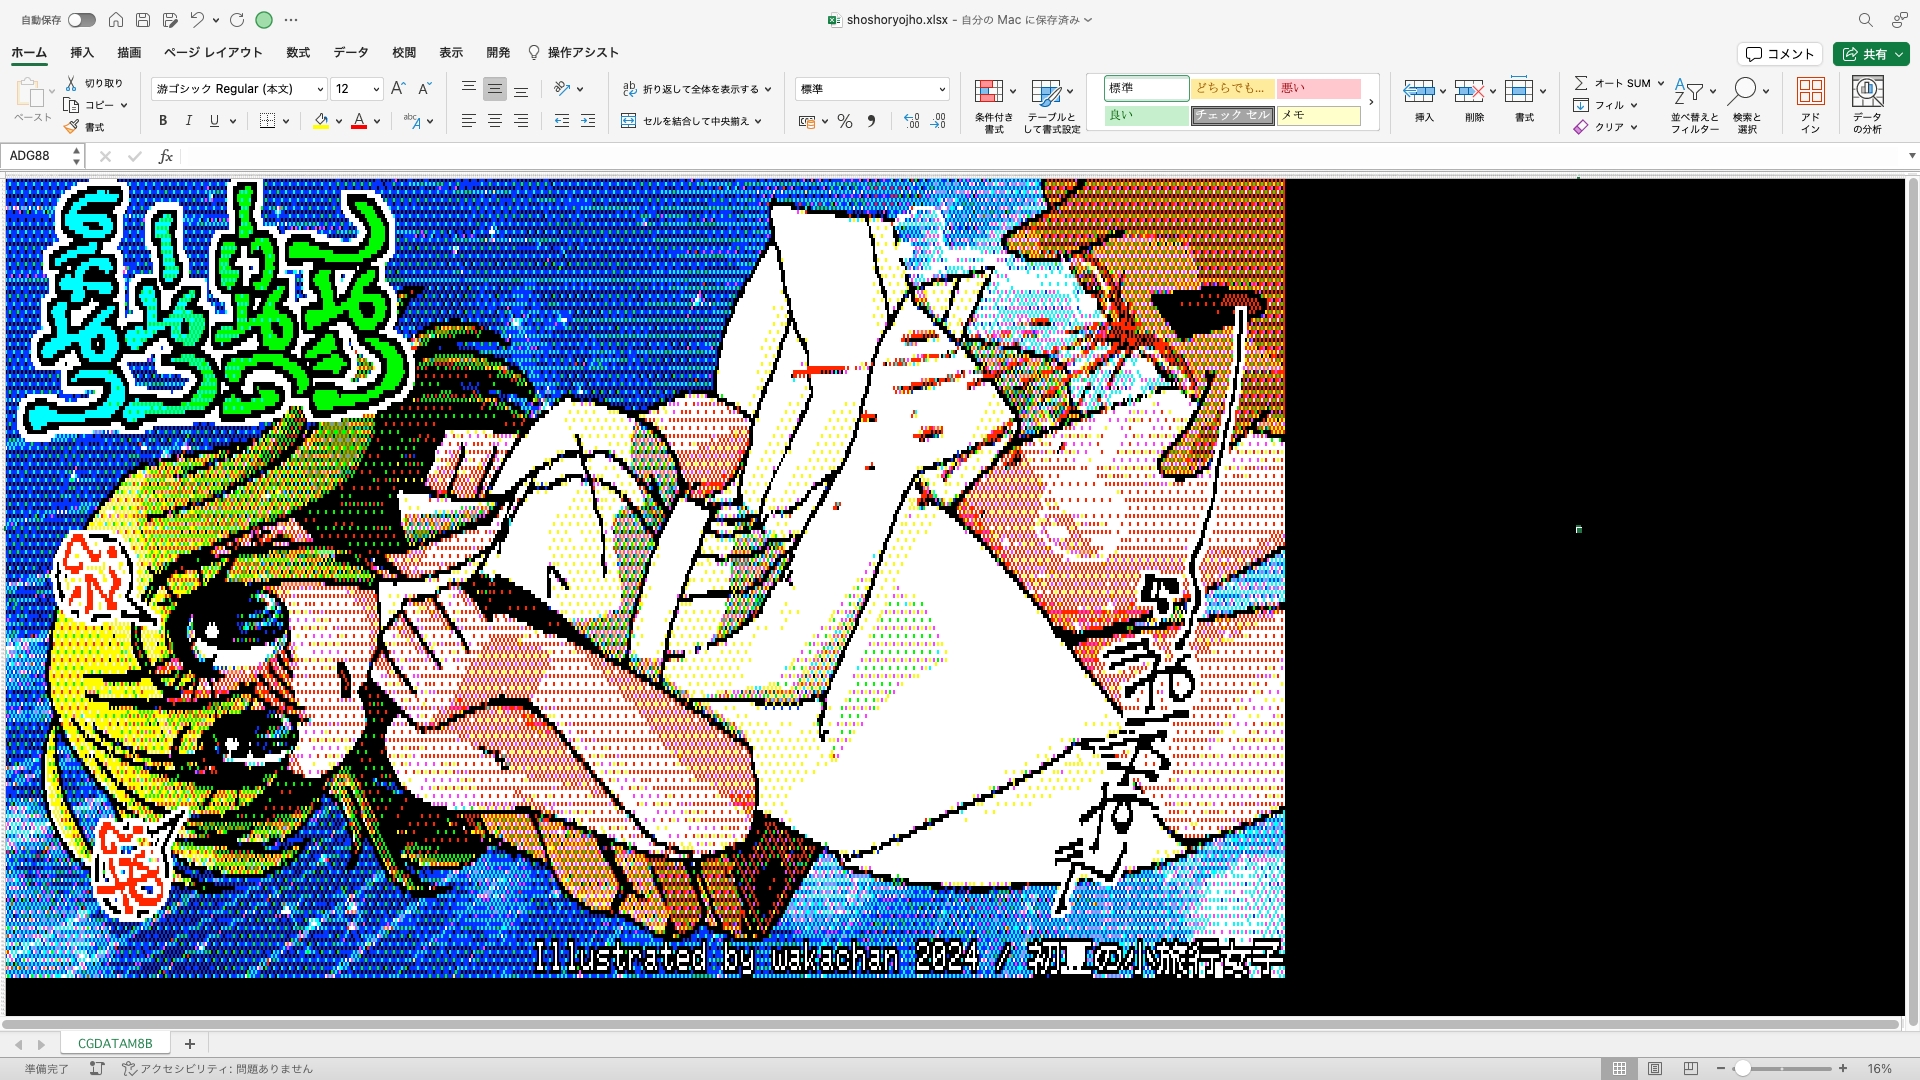Click the テーブルとして書式設定 icon
1920x1080 pixels.
(1046, 93)
